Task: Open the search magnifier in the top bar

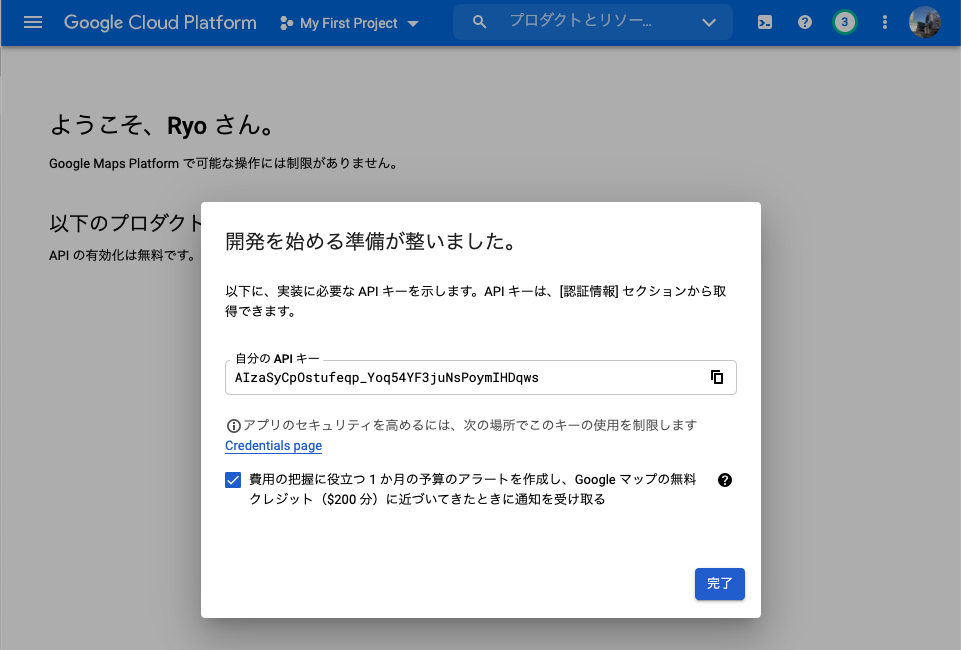Action: point(479,21)
